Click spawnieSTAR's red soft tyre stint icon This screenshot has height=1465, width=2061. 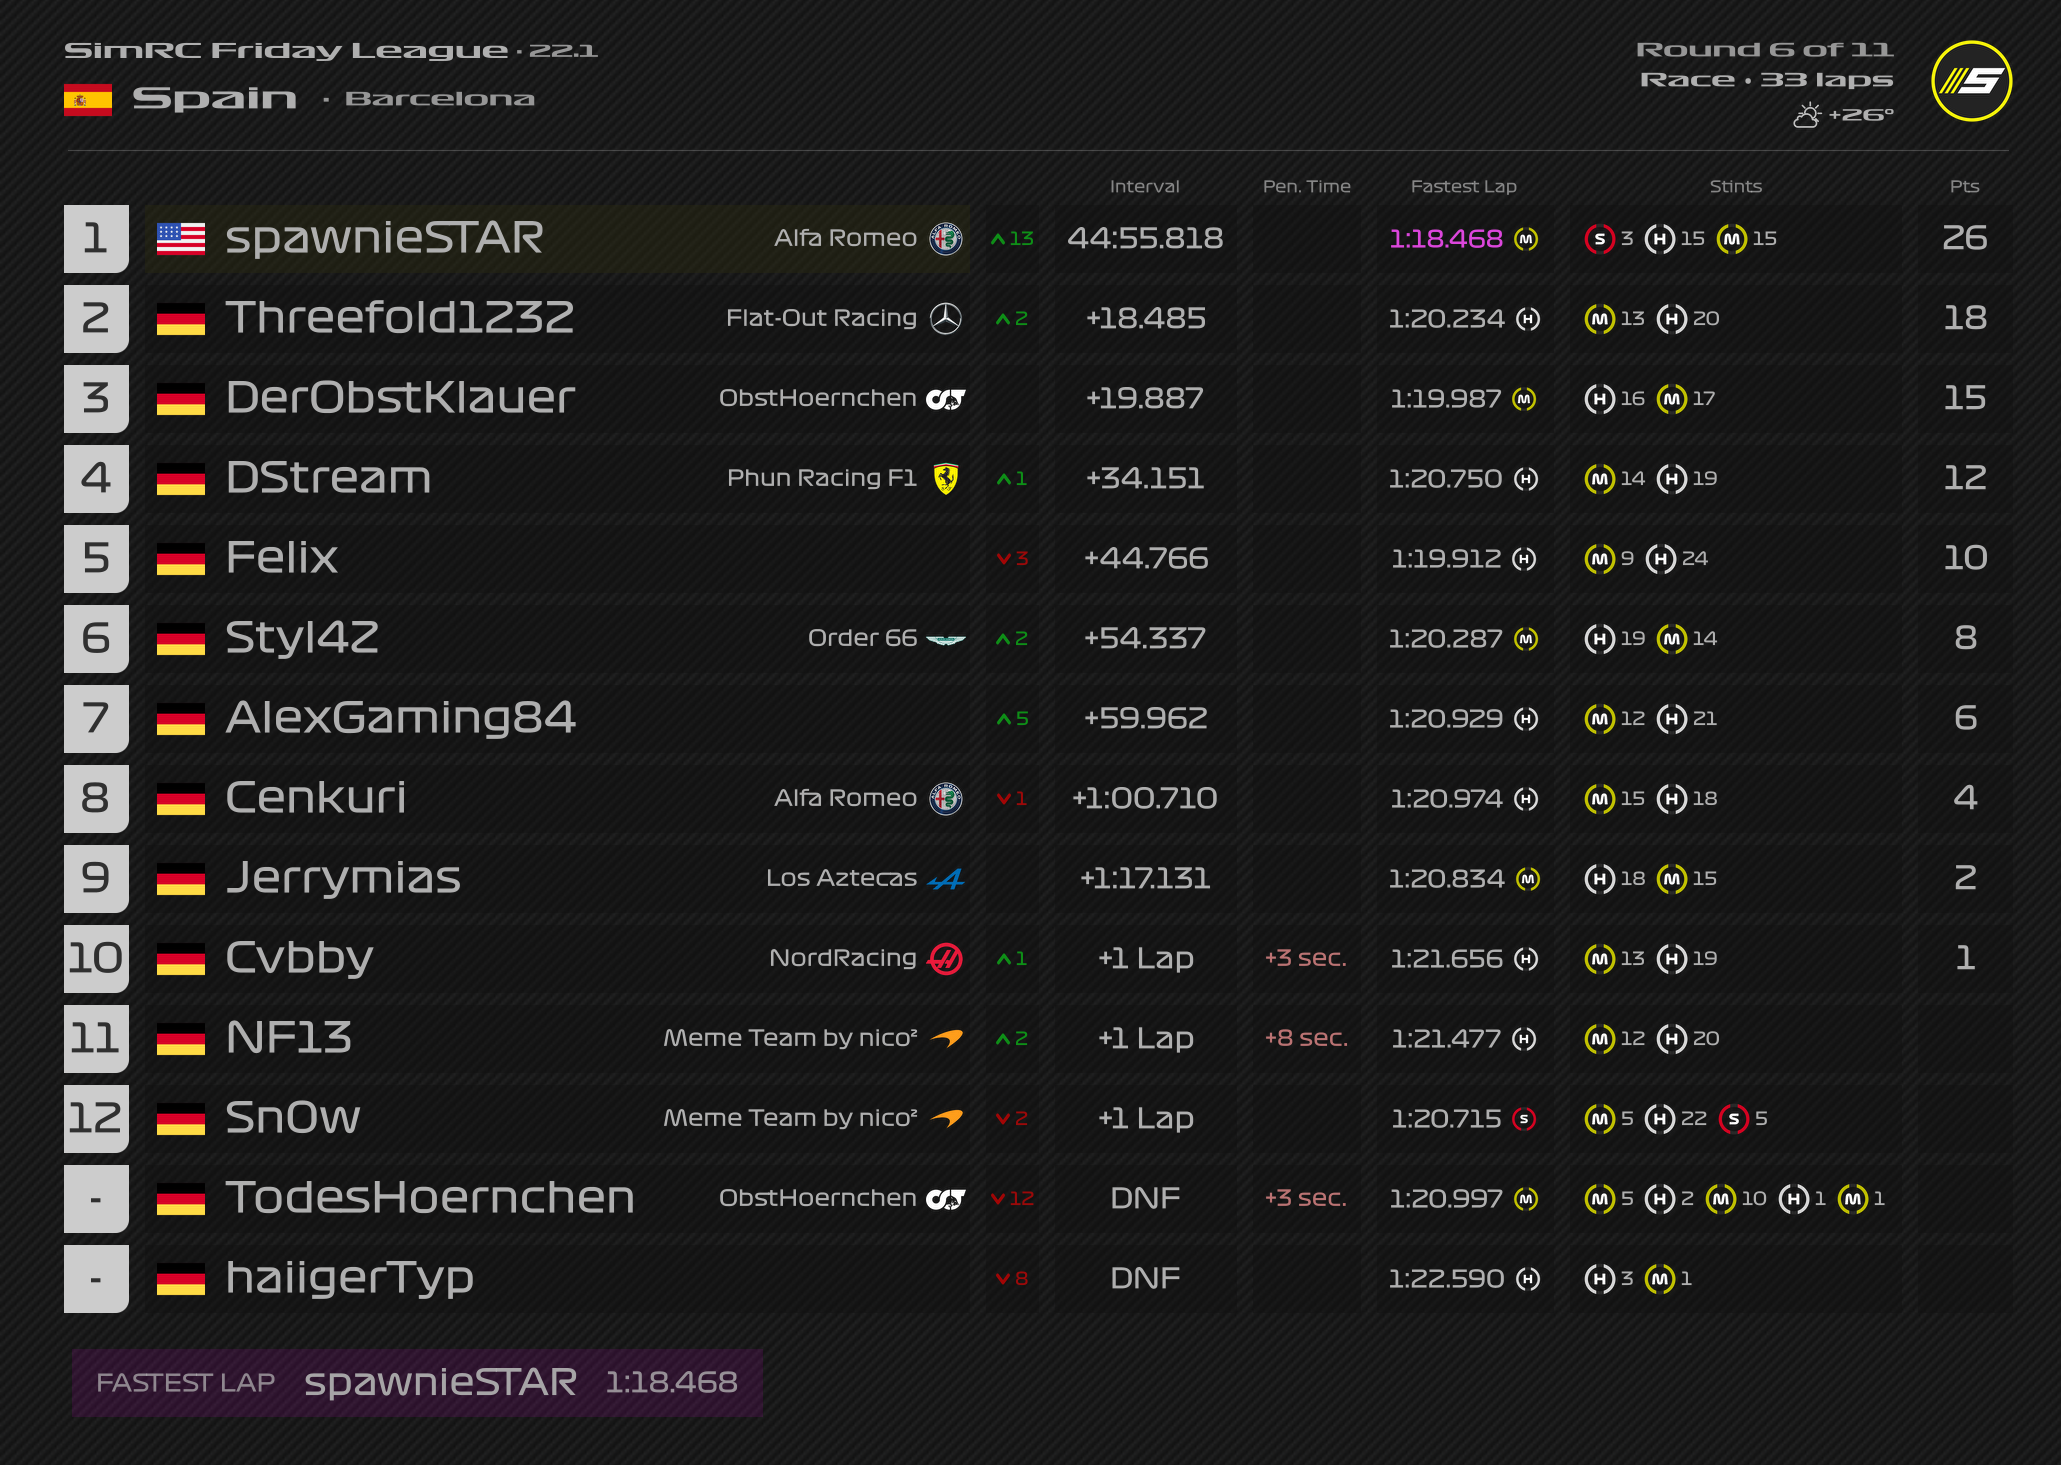point(1599,239)
